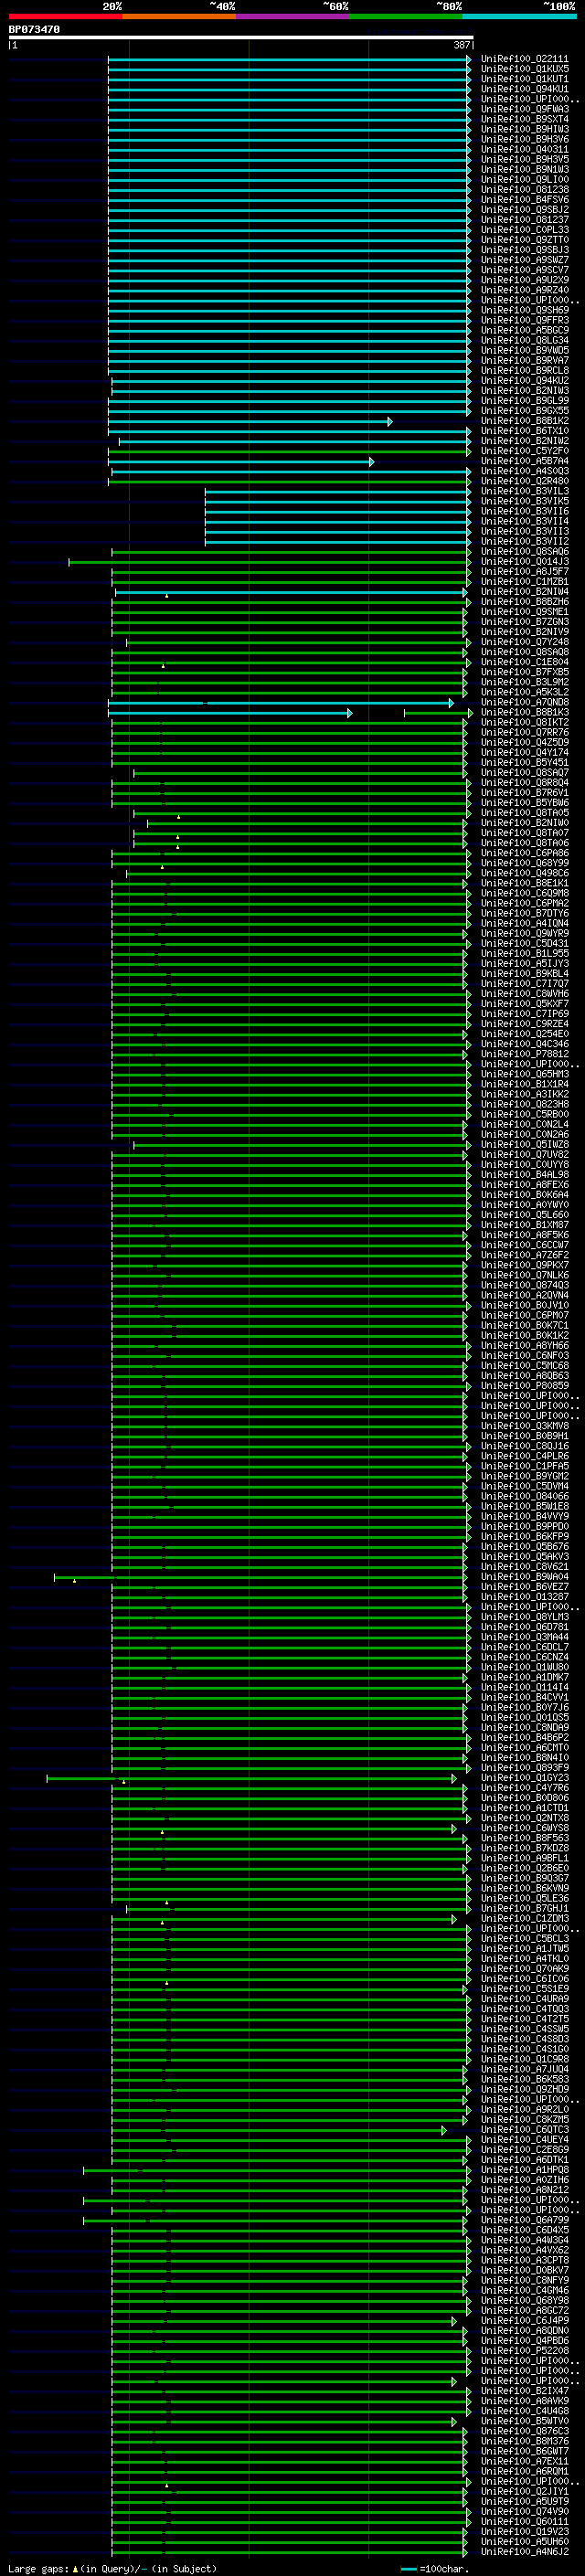This screenshot has width=585, height=2576.
Task: Open hit UniRef100_Q9FWA3
Action: pos(525,109)
